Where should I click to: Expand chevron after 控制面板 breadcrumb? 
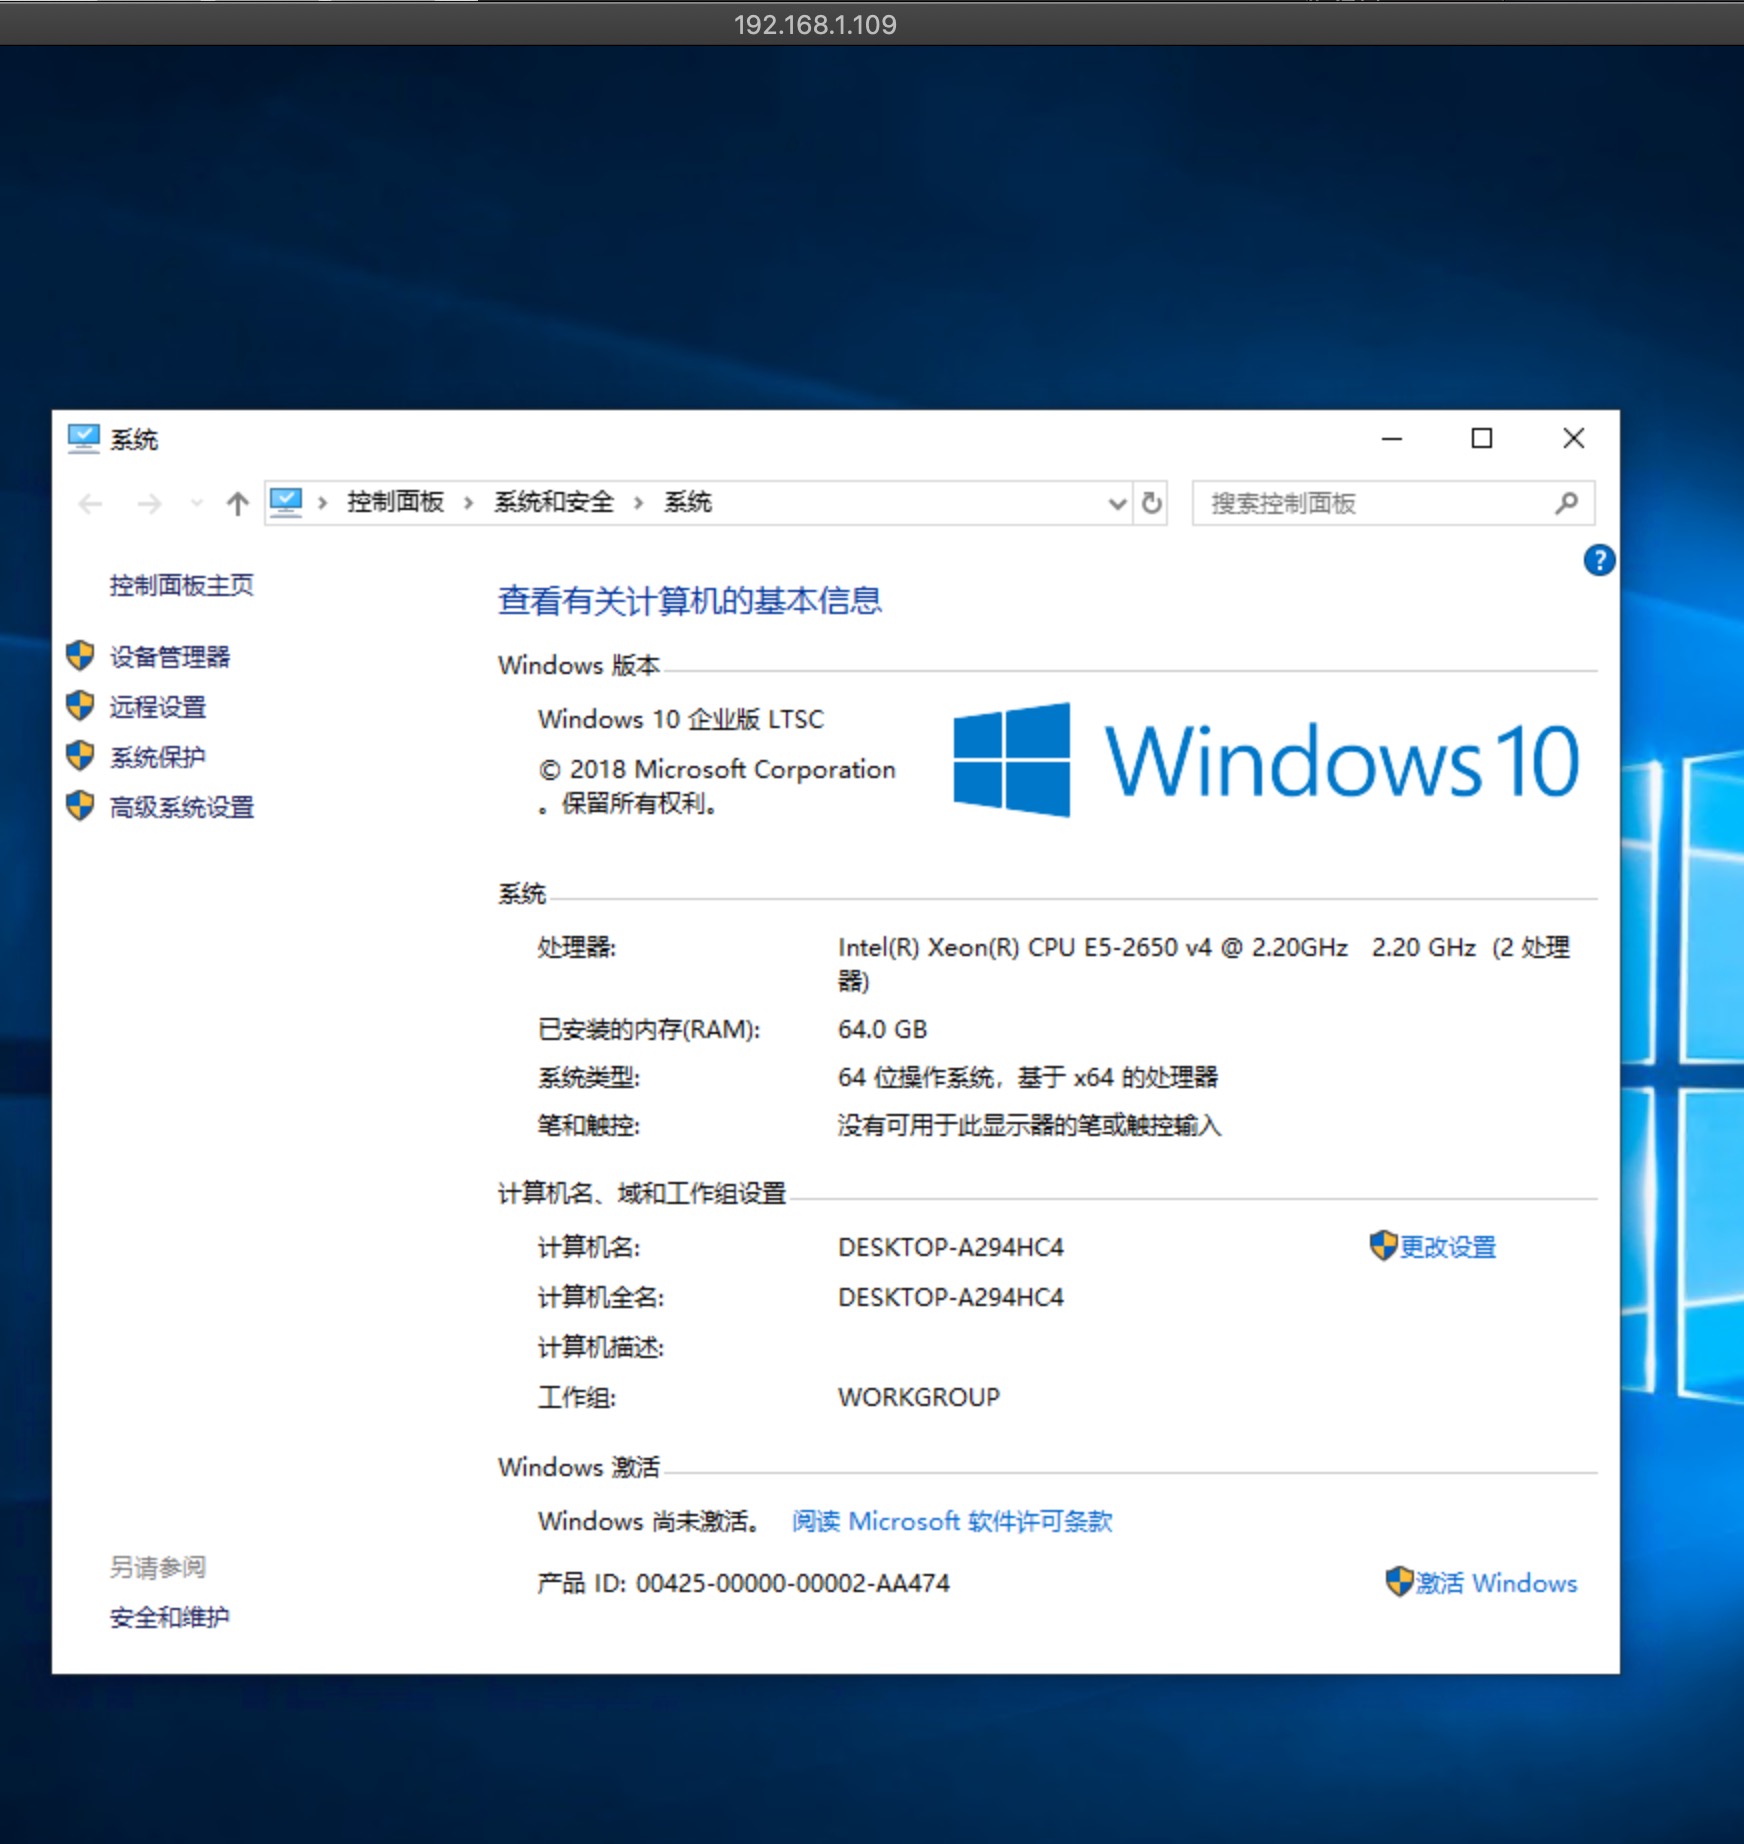click(x=468, y=503)
